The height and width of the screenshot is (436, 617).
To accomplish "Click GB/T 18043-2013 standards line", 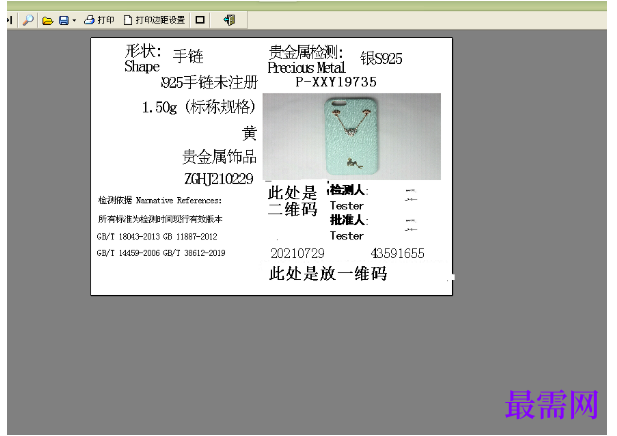I will coord(157,236).
